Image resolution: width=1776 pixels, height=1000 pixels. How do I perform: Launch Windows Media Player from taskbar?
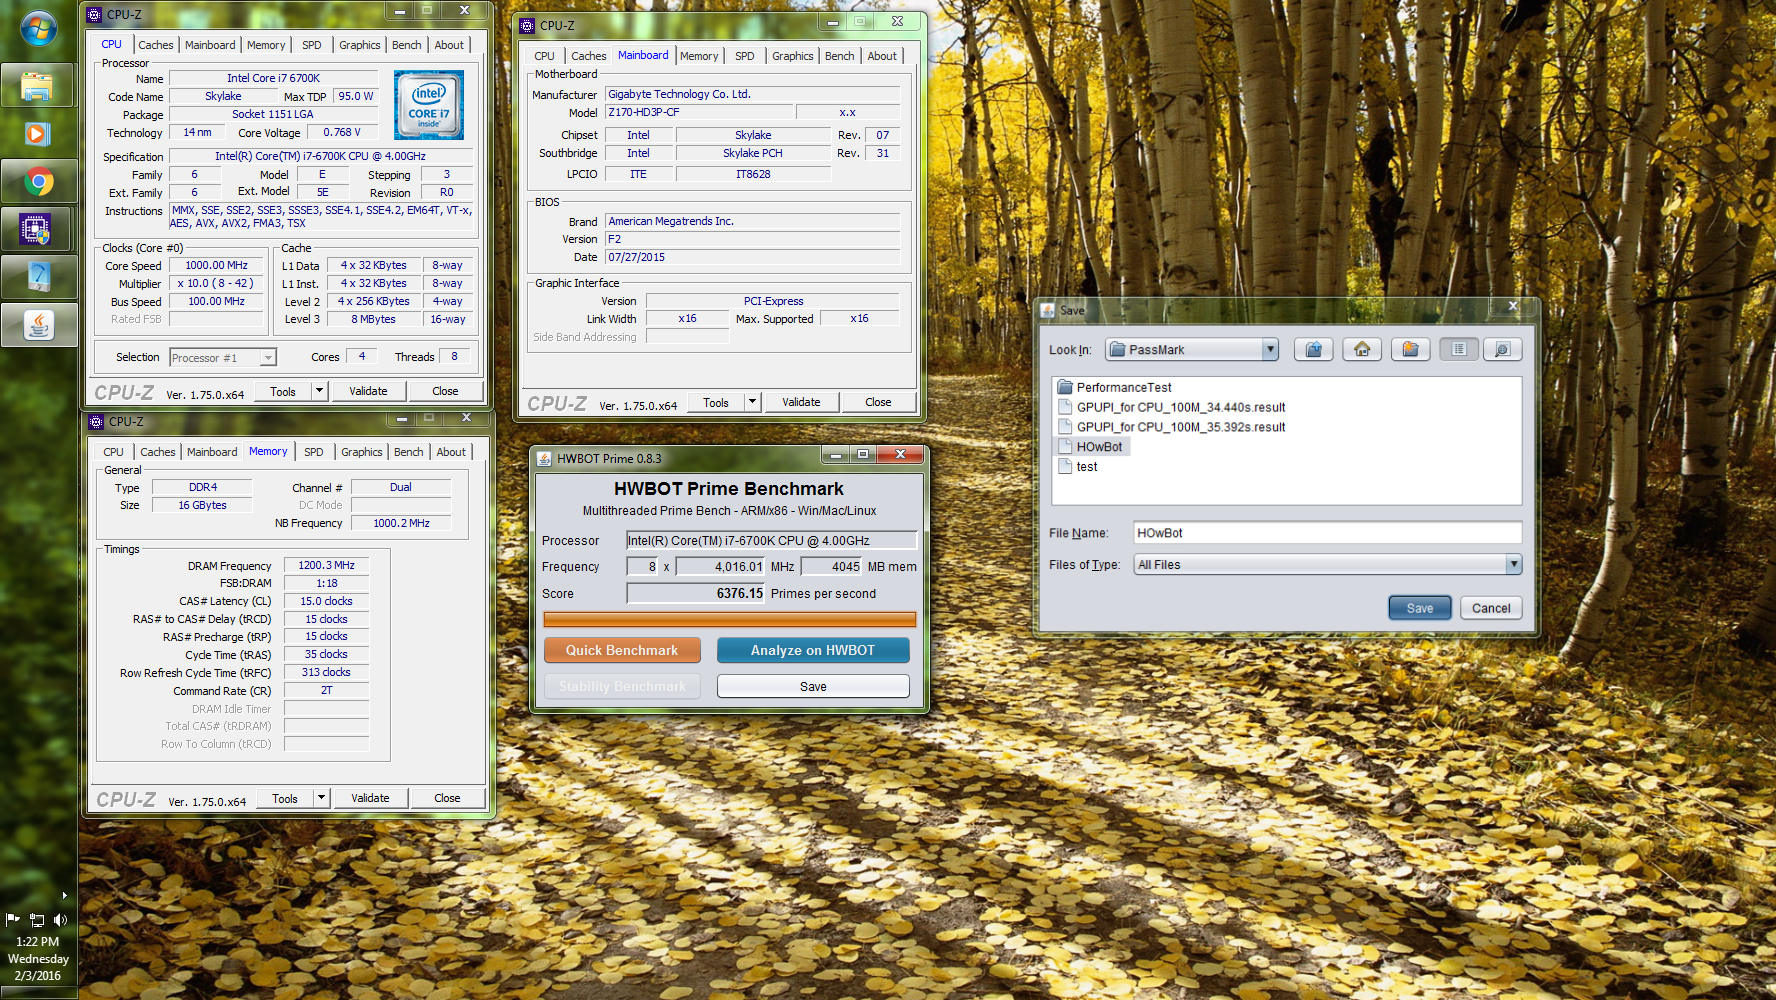point(38,134)
